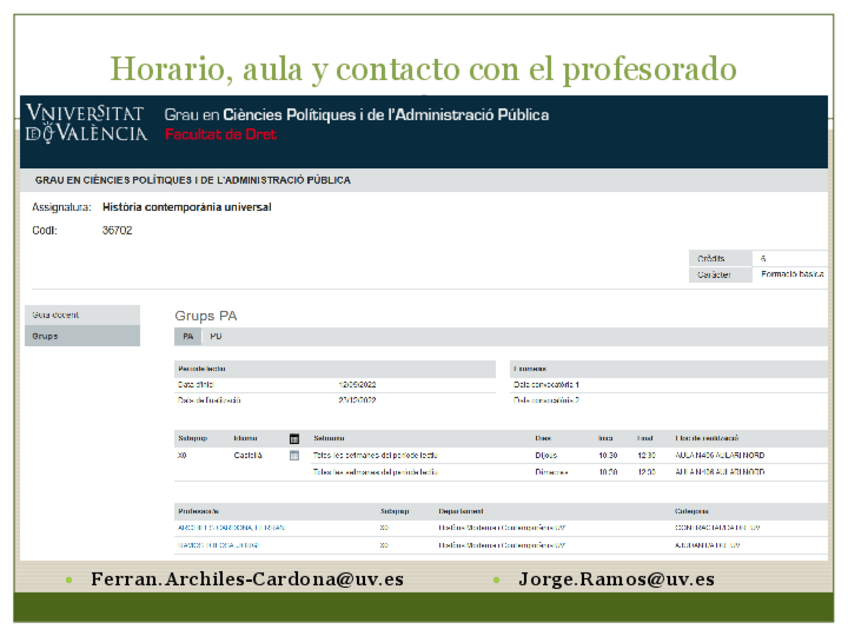Open the Guia docent sidebar item
Screen dimensions: 848x636
pyautogui.click(x=82, y=315)
